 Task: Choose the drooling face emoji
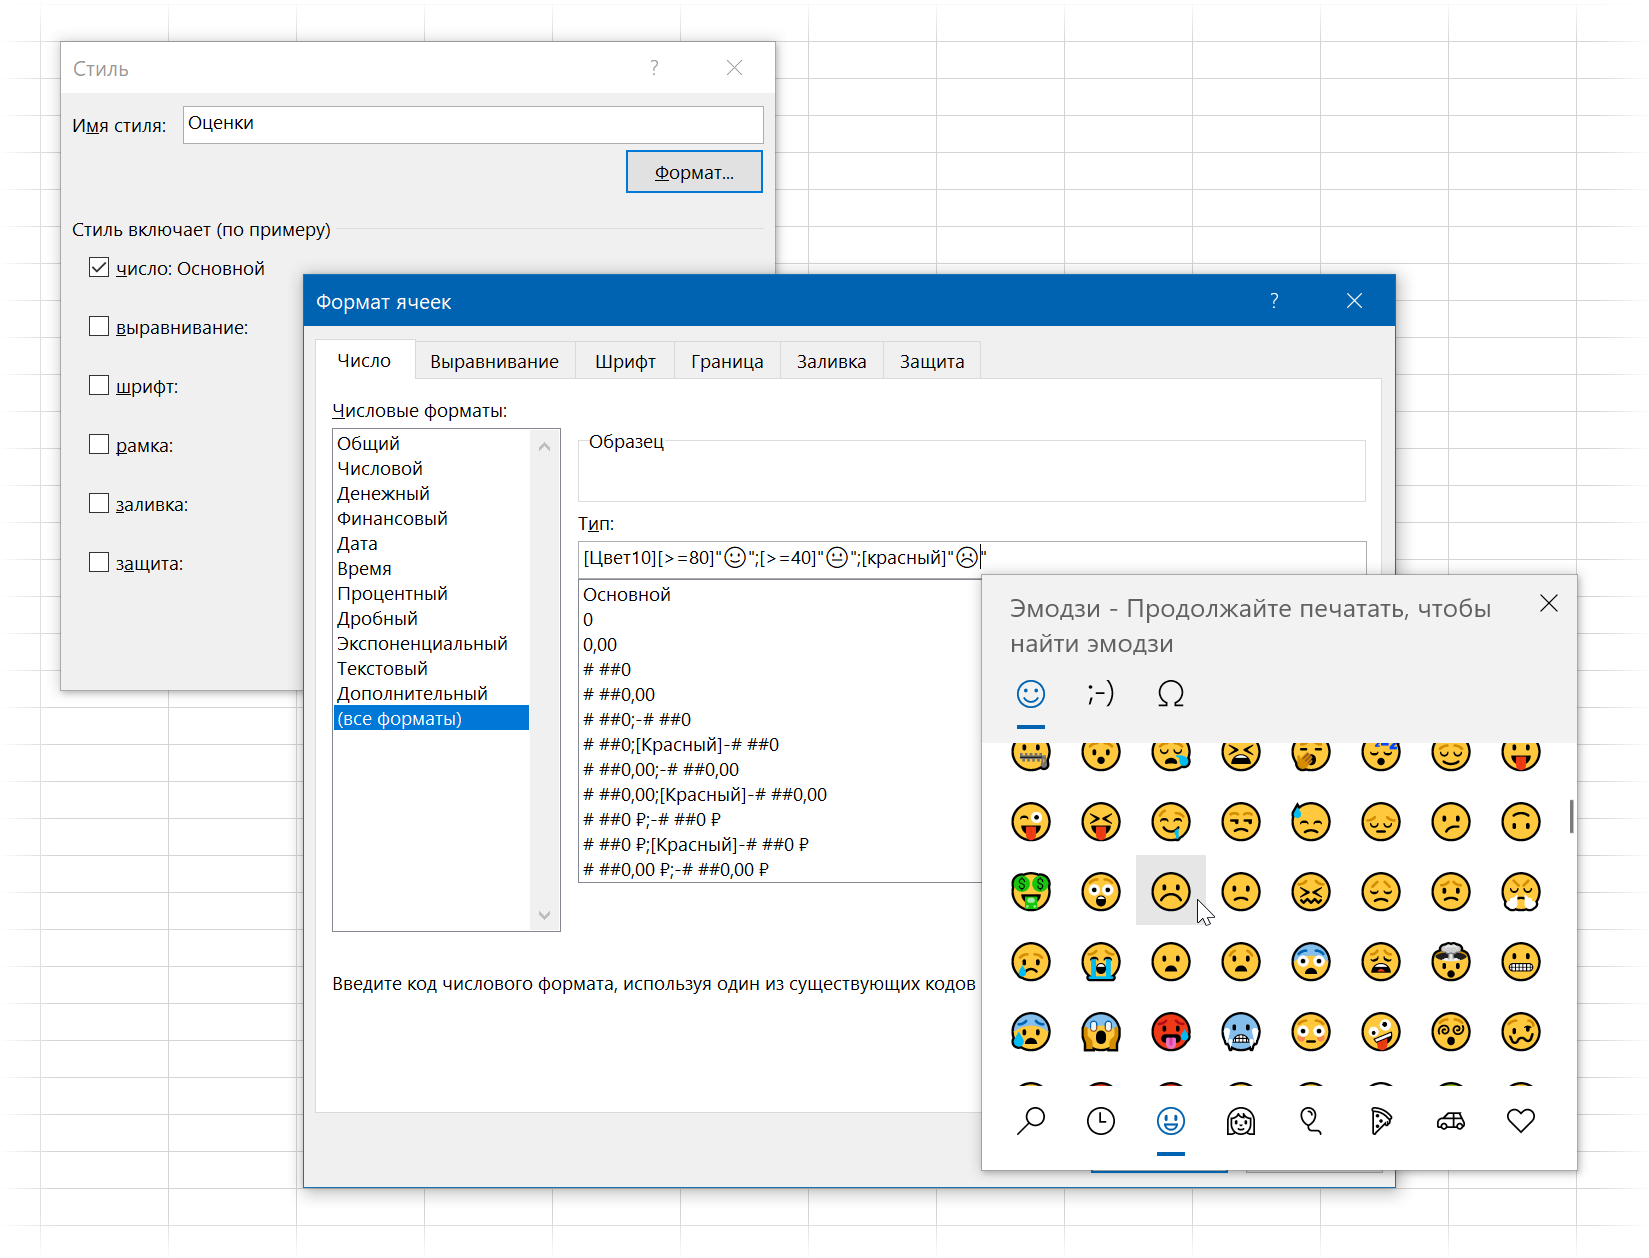tap(1171, 822)
